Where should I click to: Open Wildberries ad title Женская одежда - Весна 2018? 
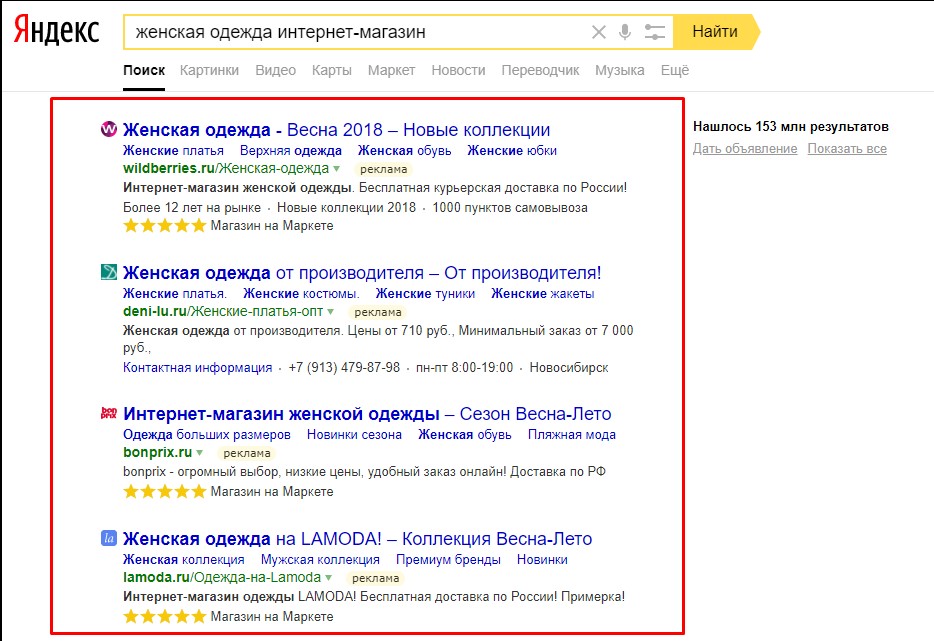point(337,129)
